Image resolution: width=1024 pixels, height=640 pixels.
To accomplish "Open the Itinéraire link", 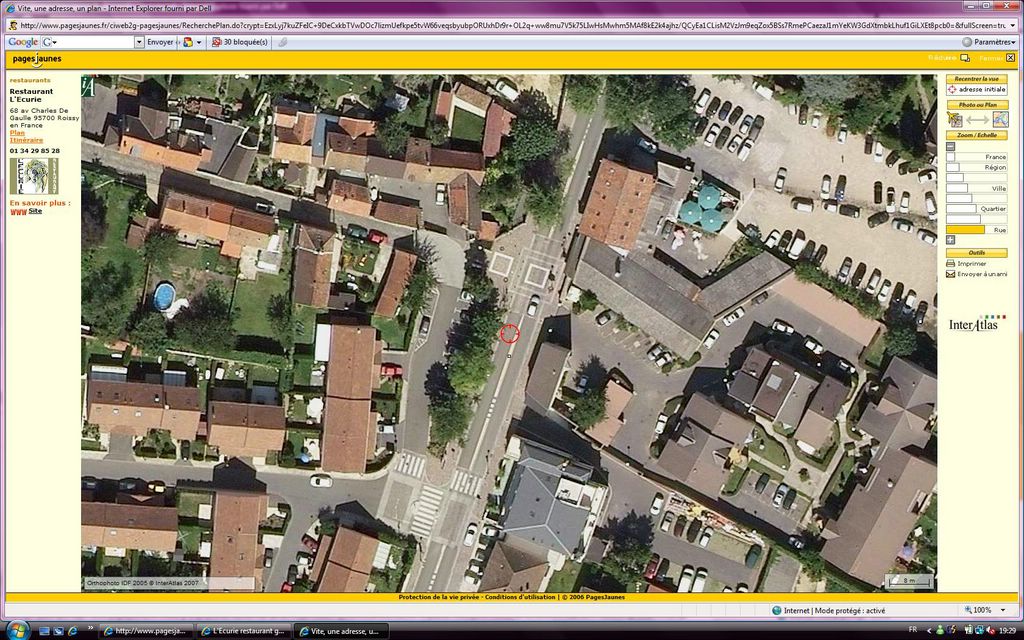I will [x=26, y=140].
